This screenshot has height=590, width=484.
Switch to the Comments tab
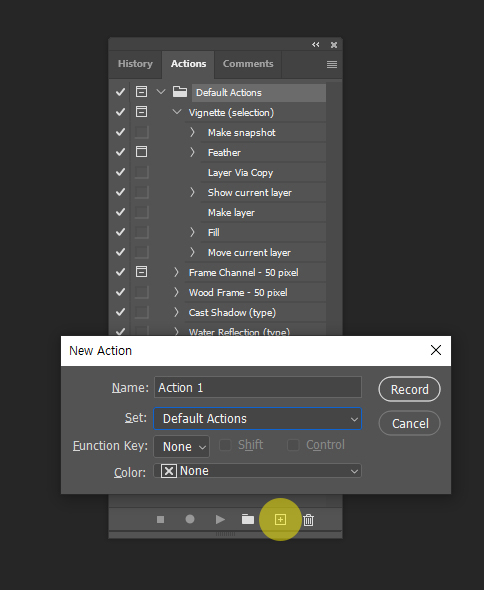click(248, 64)
